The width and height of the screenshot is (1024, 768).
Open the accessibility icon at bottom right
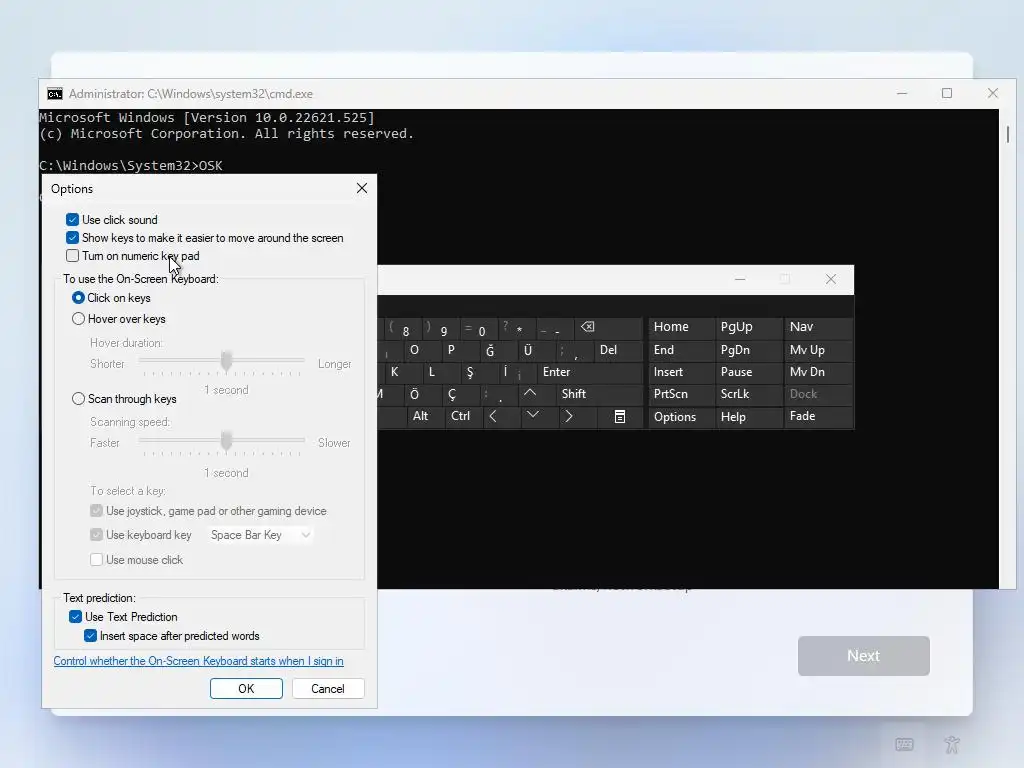[952, 744]
